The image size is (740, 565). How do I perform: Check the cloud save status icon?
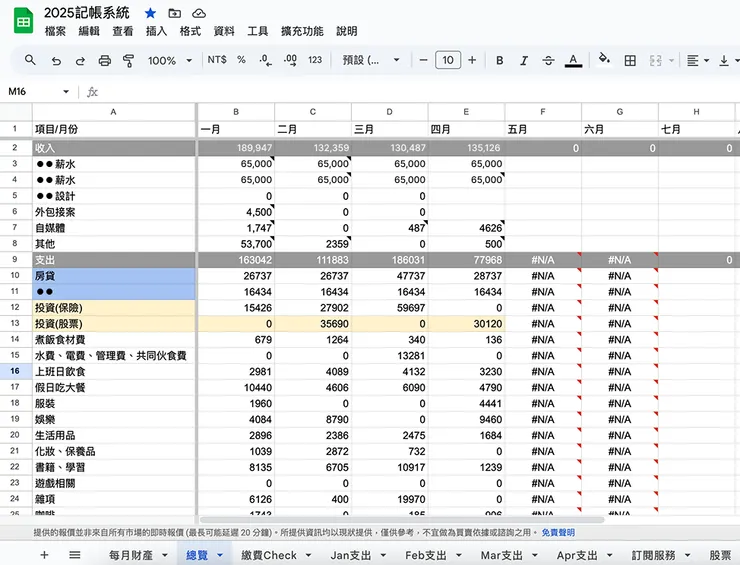click(x=199, y=13)
